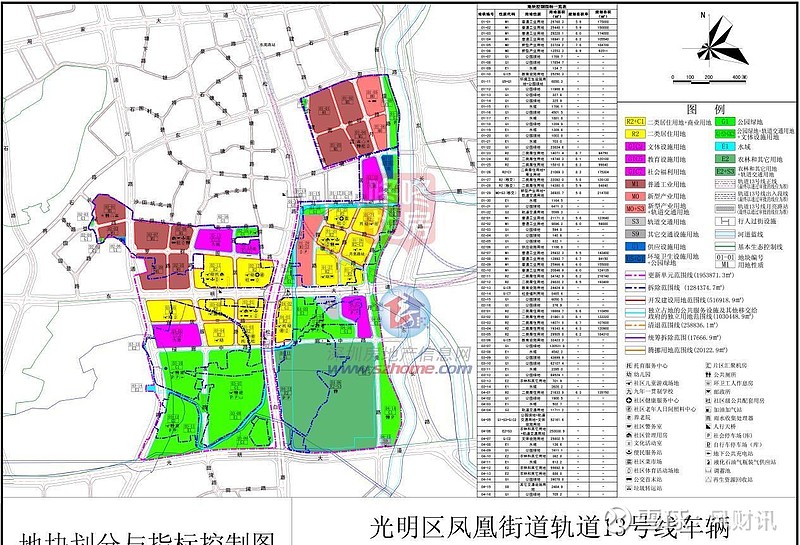Click the G1 green park swatch
800x545 pixels.
click(724, 122)
